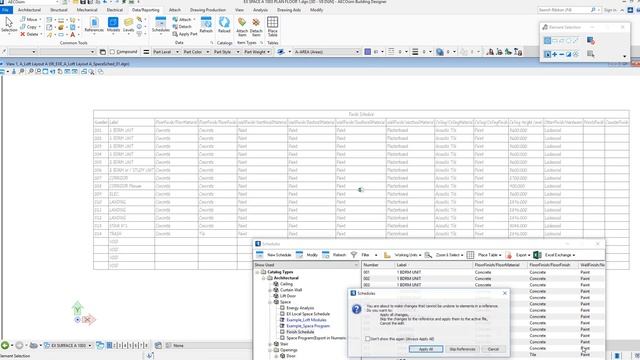Expand the Stair tree node

tap(270, 344)
